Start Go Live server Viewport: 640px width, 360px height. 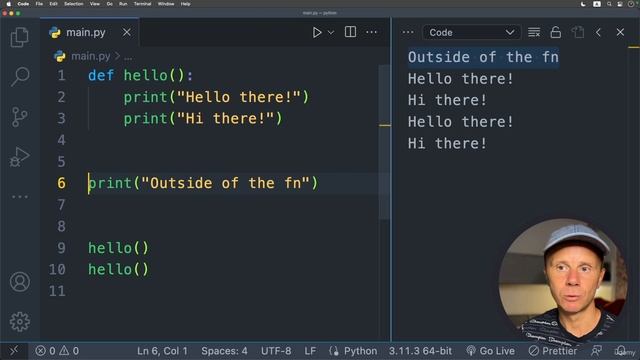coord(490,351)
